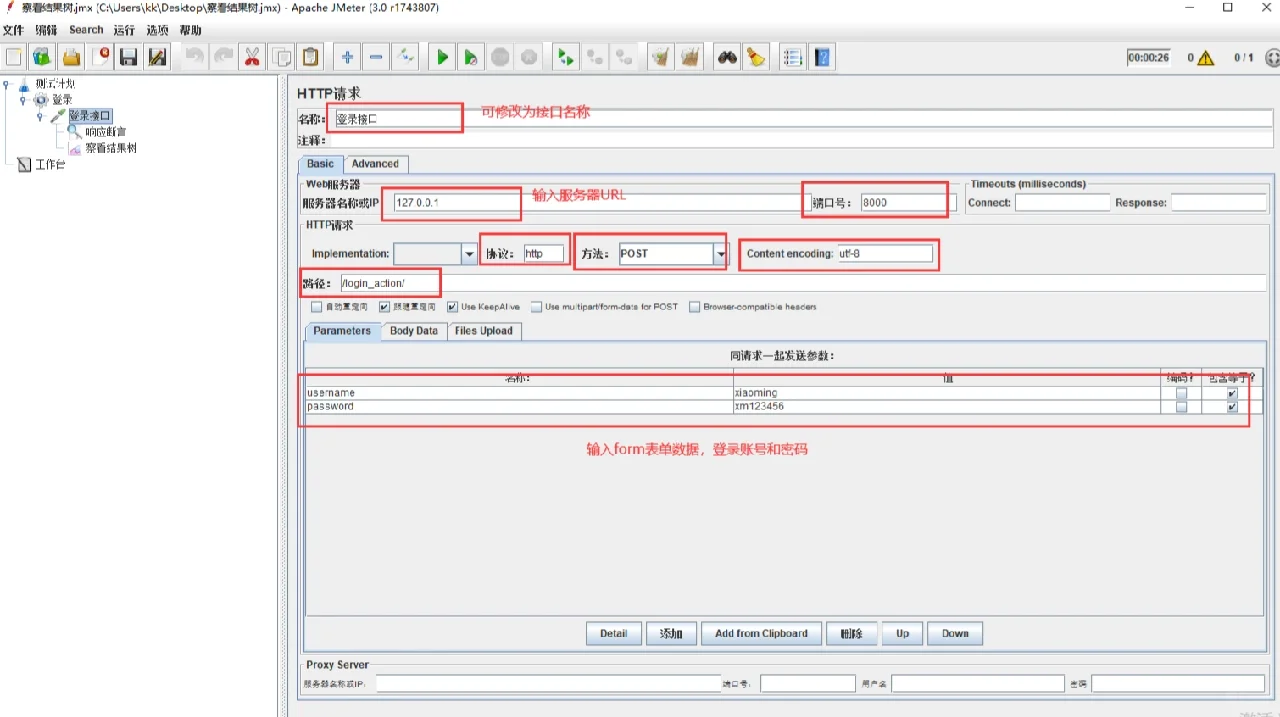Click the Remote Start All icon
The width and height of the screenshot is (1280, 717).
(566, 57)
